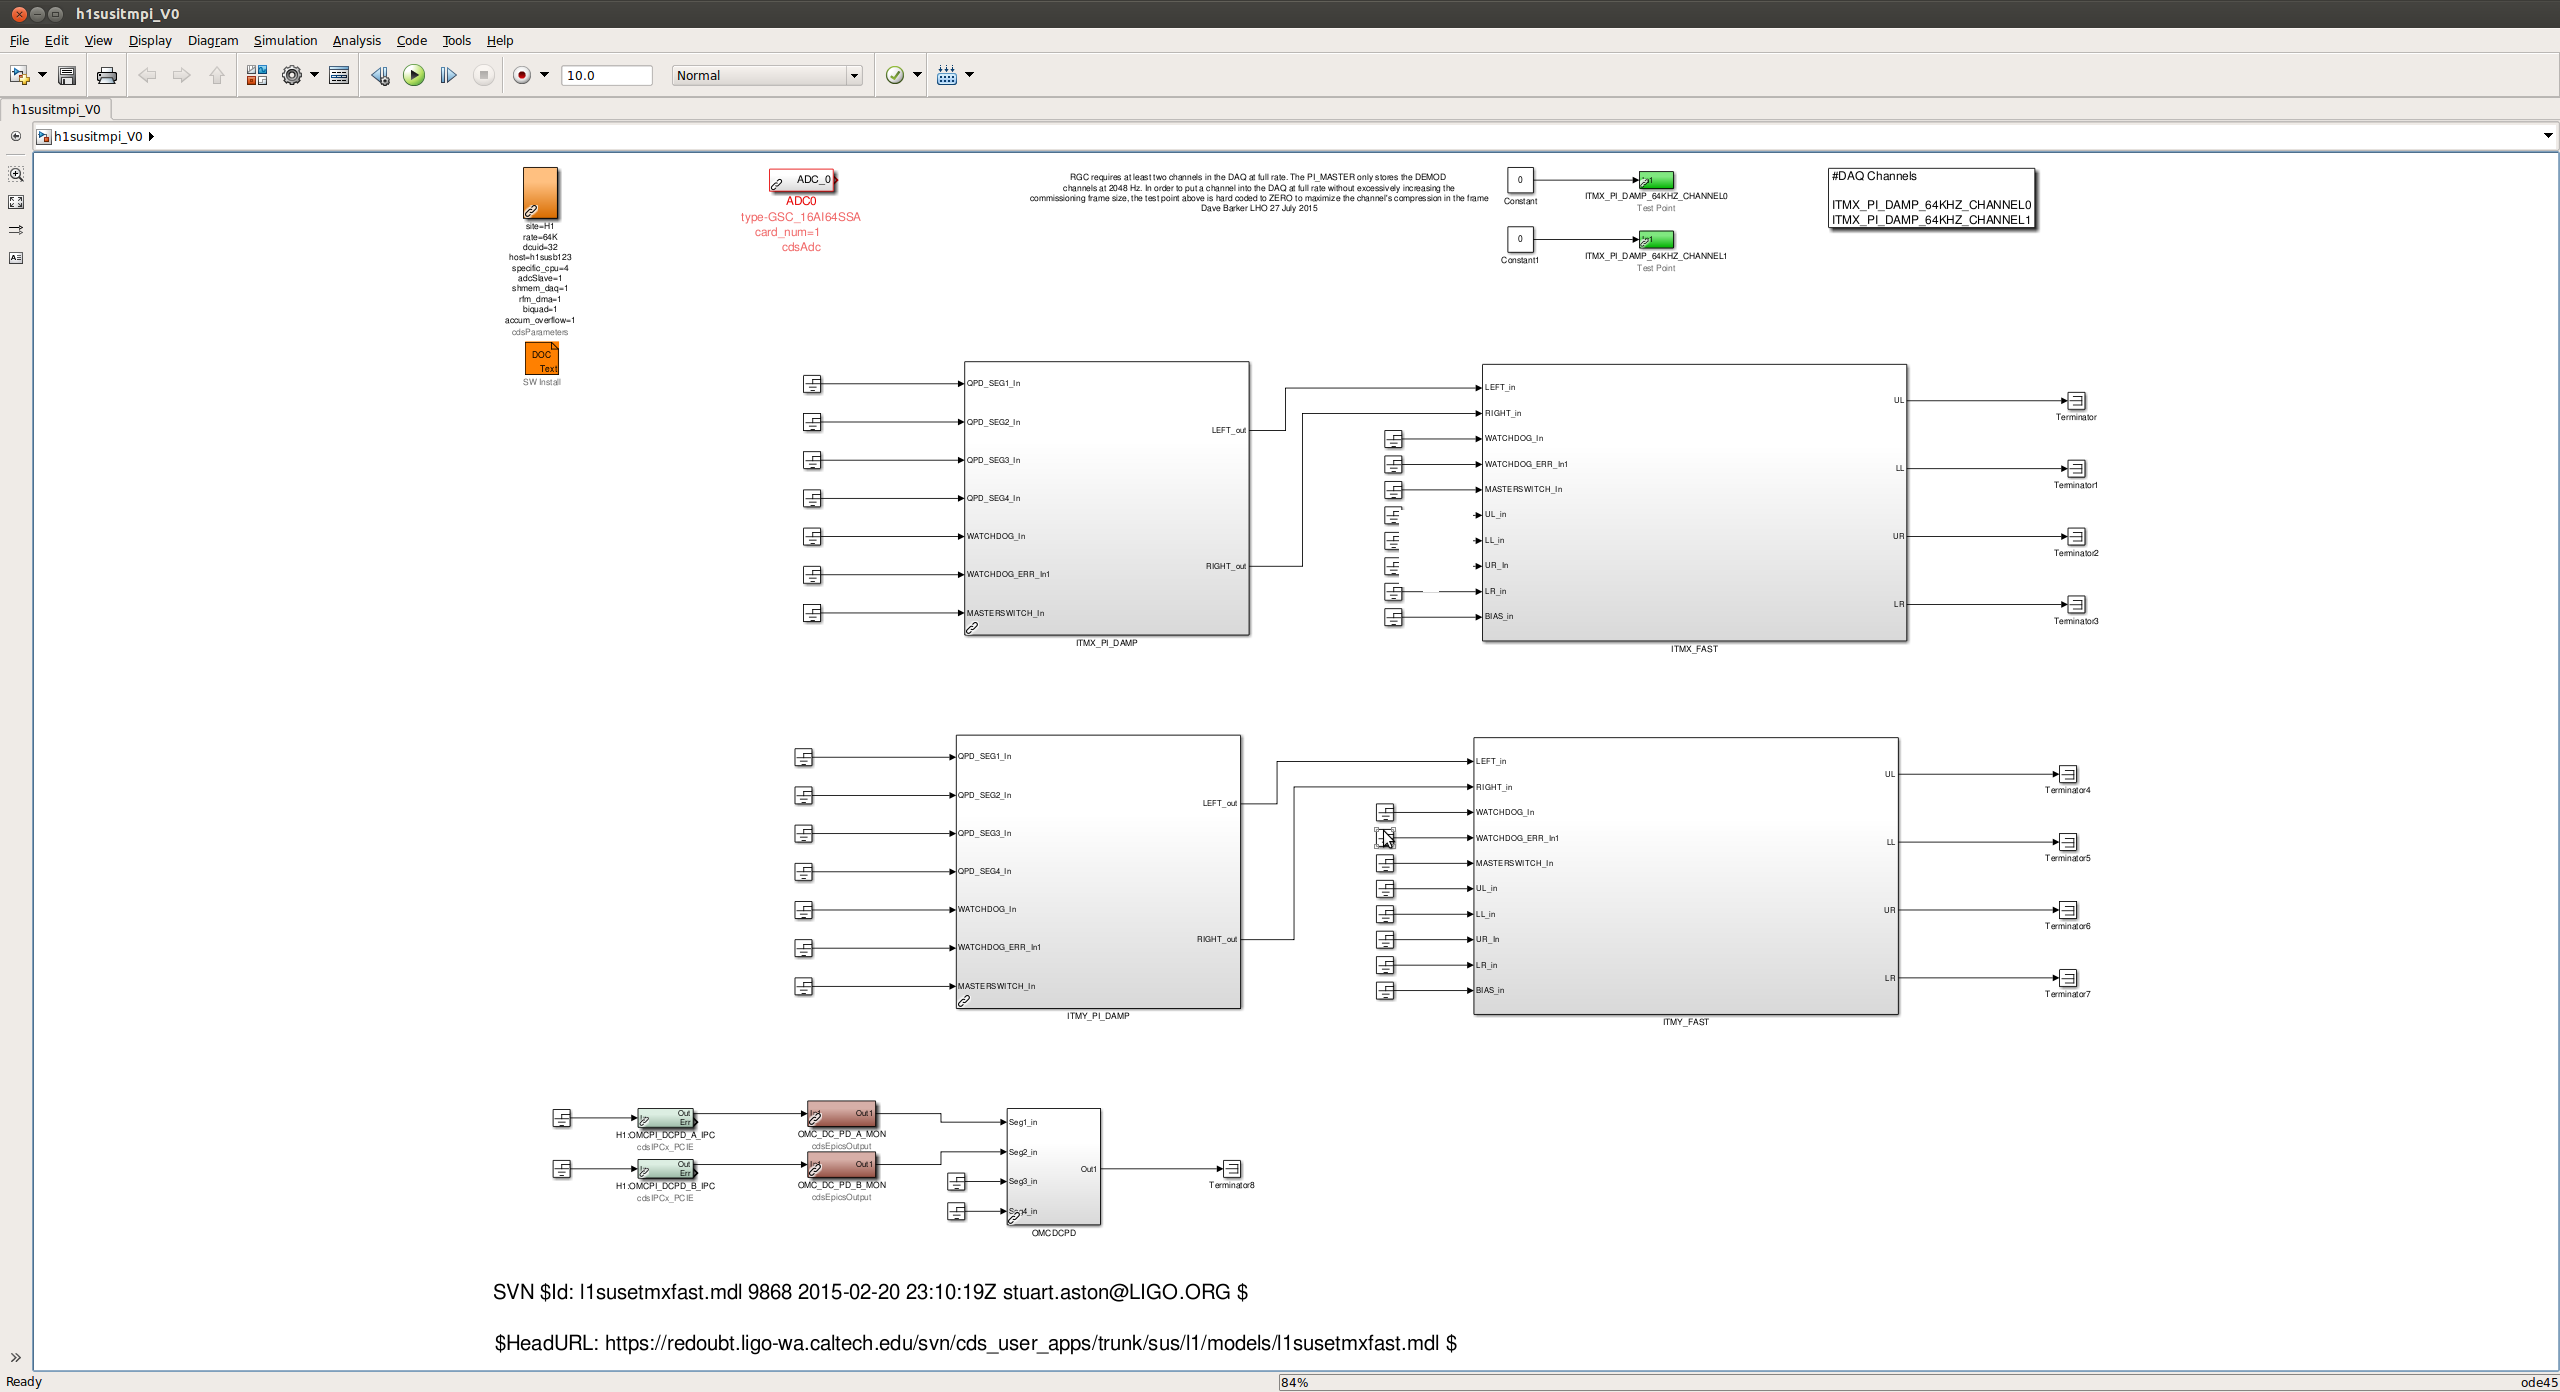Click the Step Forward button
2560x1392 pixels.
click(448, 75)
